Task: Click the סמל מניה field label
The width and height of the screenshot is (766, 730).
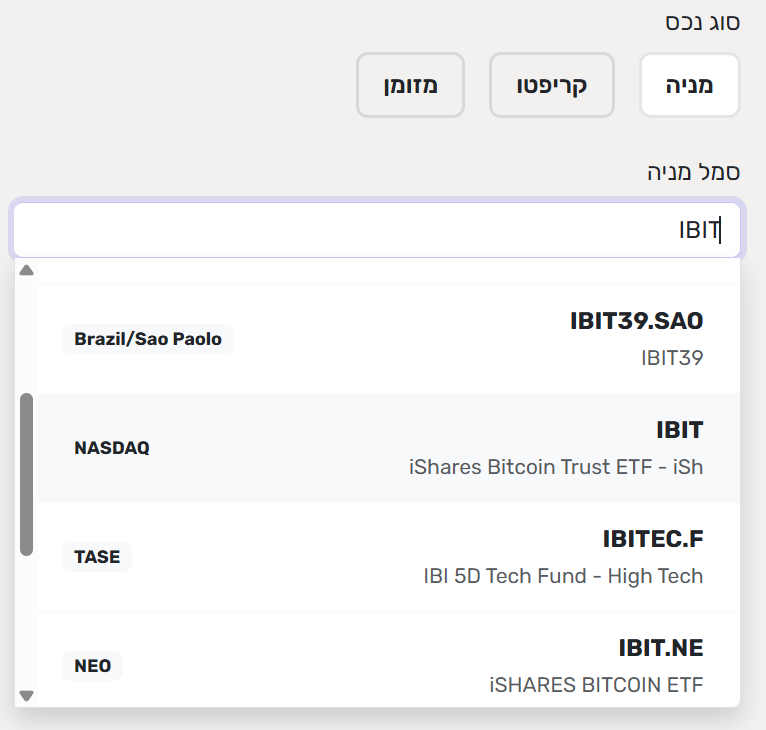Action: pyautogui.click(x=693, y=172)
